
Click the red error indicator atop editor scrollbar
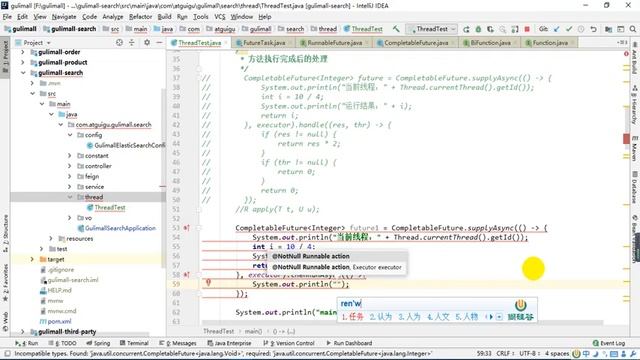click(626, 53)
